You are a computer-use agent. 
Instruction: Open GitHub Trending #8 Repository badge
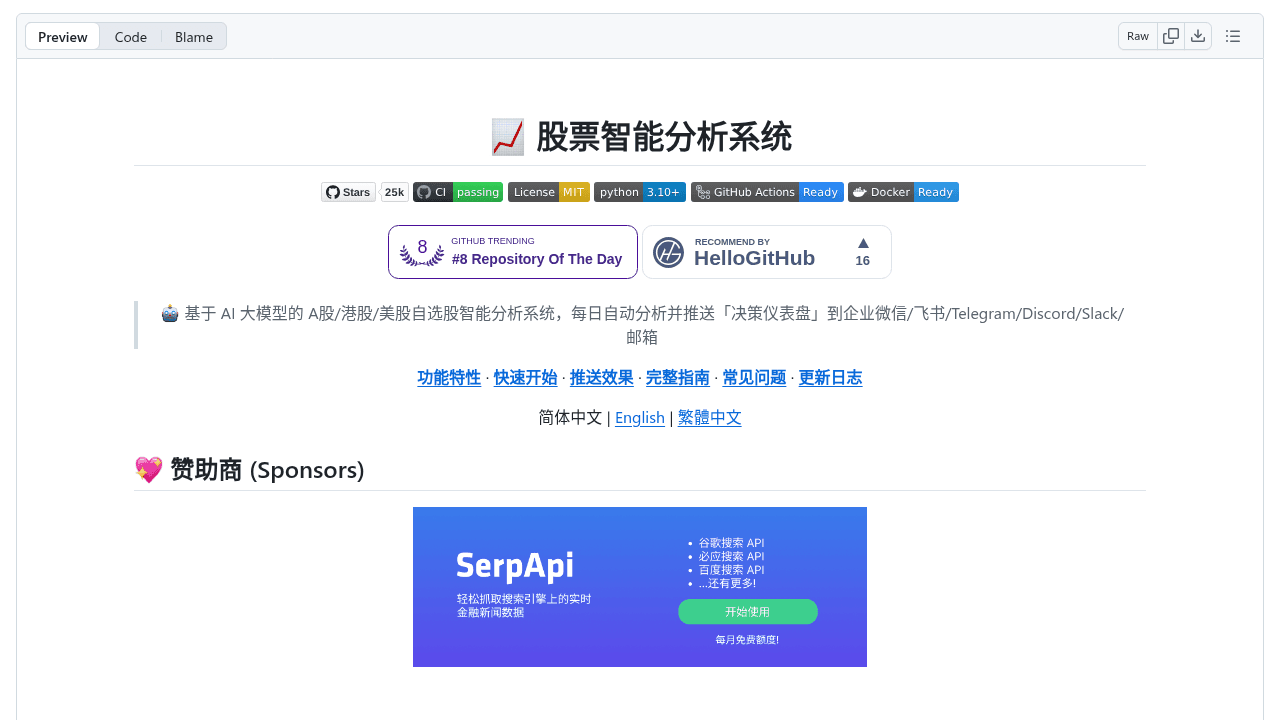click(x=513, y=252)
